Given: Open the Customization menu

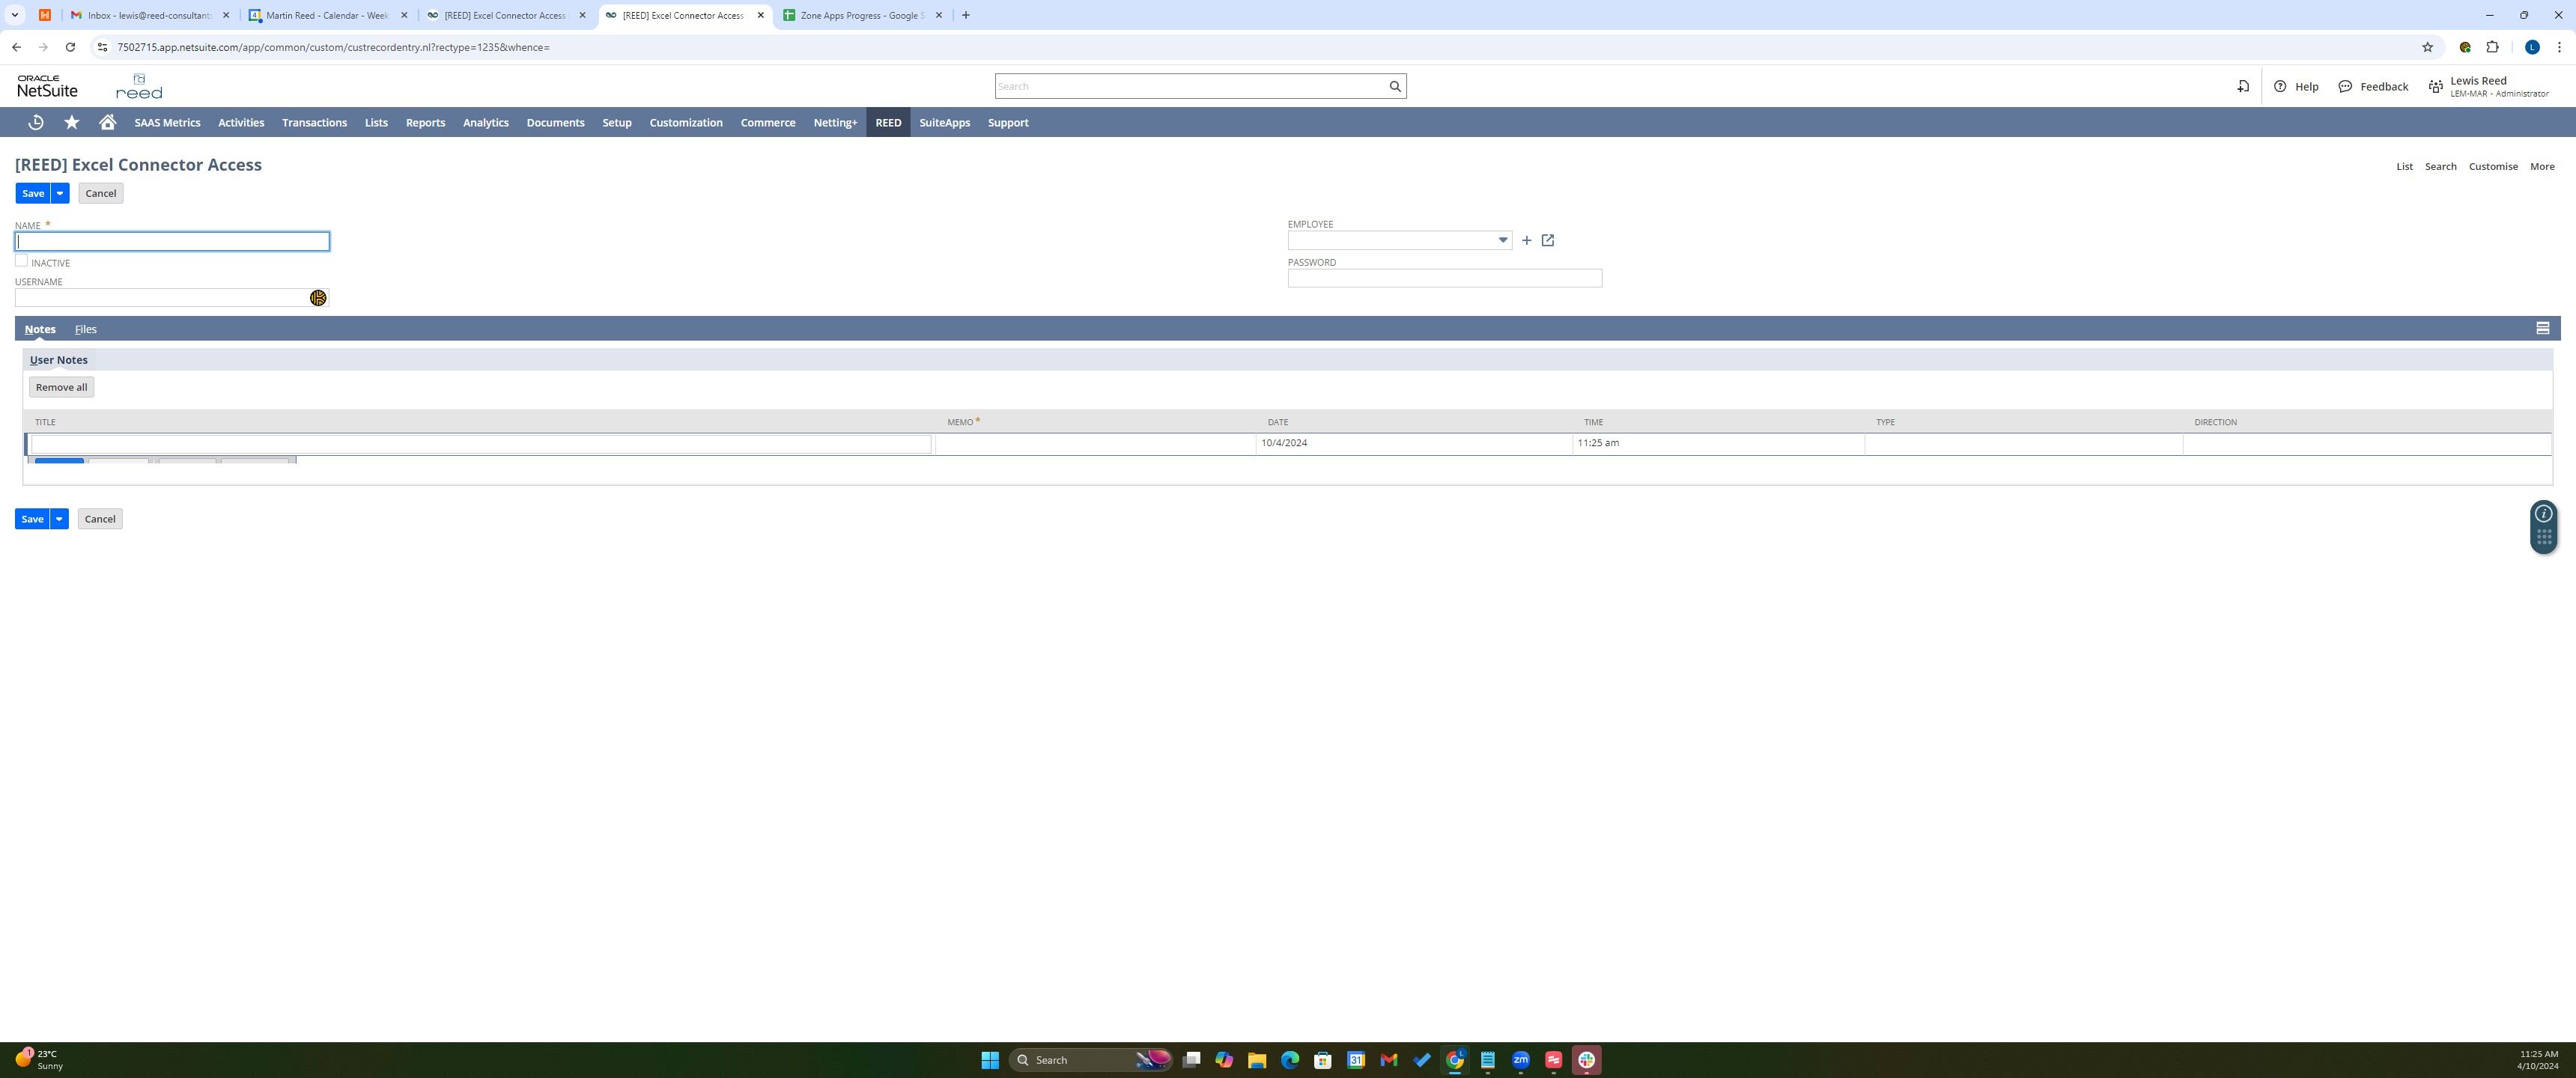Looking at the screenshot, I should tap(686, 122).
